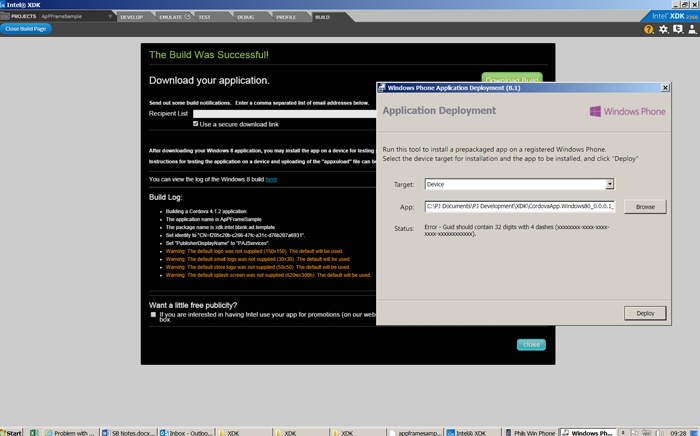Image resolution: width=700 pixels, height=436 pixels.
Task: Open the settings gear icon
Action: tap(663, 30)
